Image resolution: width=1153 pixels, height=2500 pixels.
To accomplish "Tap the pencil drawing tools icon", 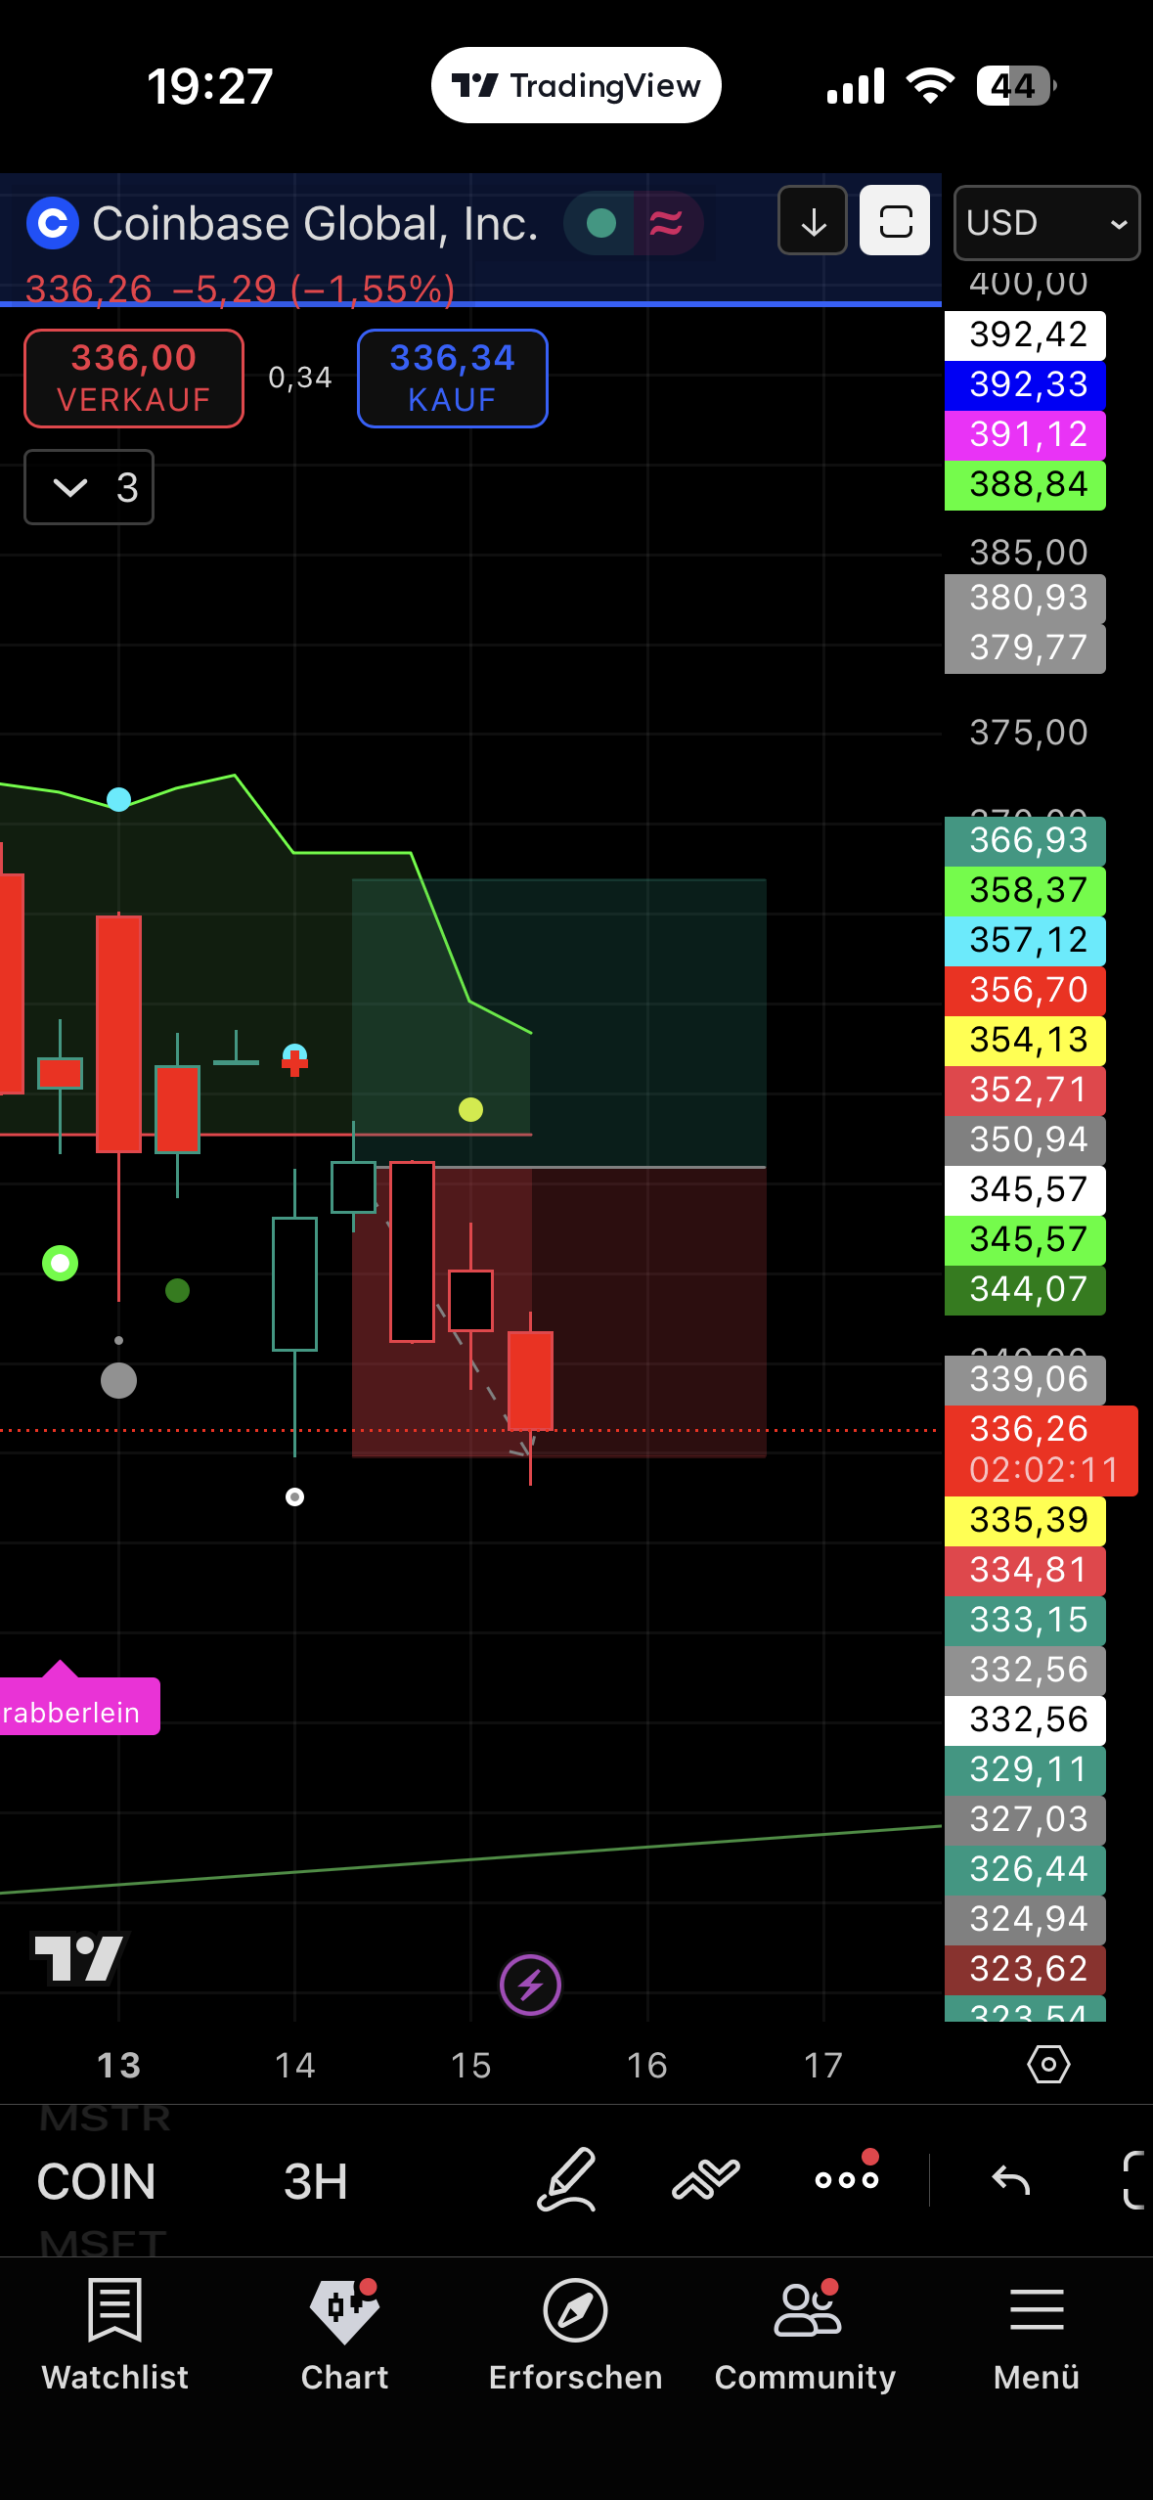I will (x=567, y=2180).
